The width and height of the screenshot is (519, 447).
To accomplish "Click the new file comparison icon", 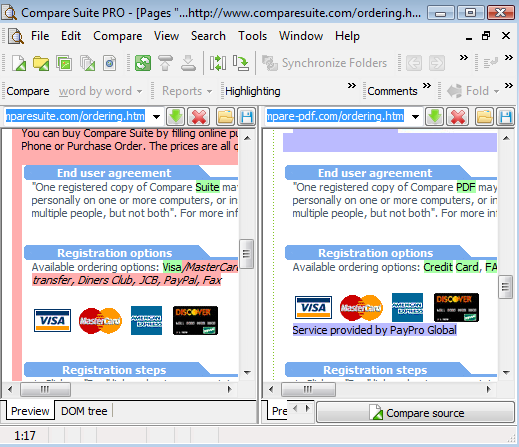I will pos(19,63).
